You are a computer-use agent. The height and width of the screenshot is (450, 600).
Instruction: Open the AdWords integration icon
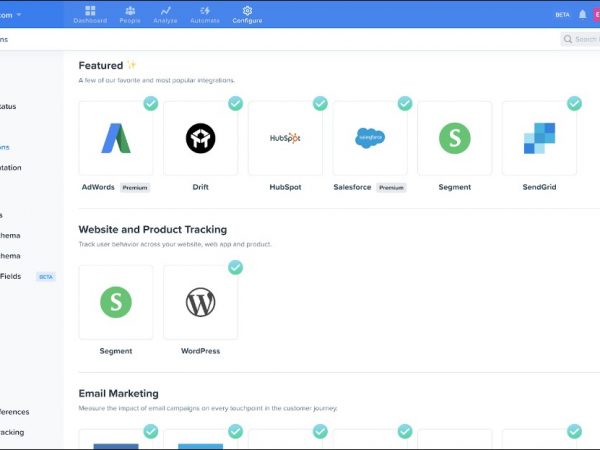coord(115,138)
